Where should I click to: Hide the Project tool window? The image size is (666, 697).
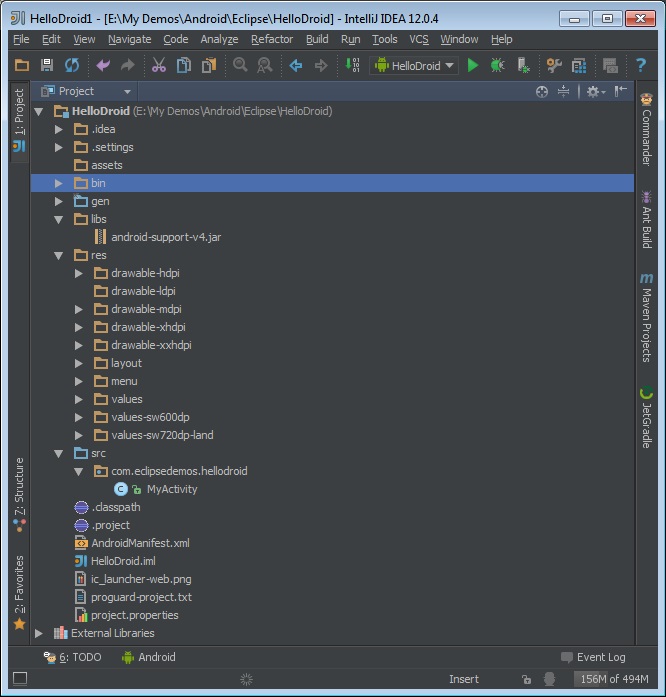[x=620, y=91]
